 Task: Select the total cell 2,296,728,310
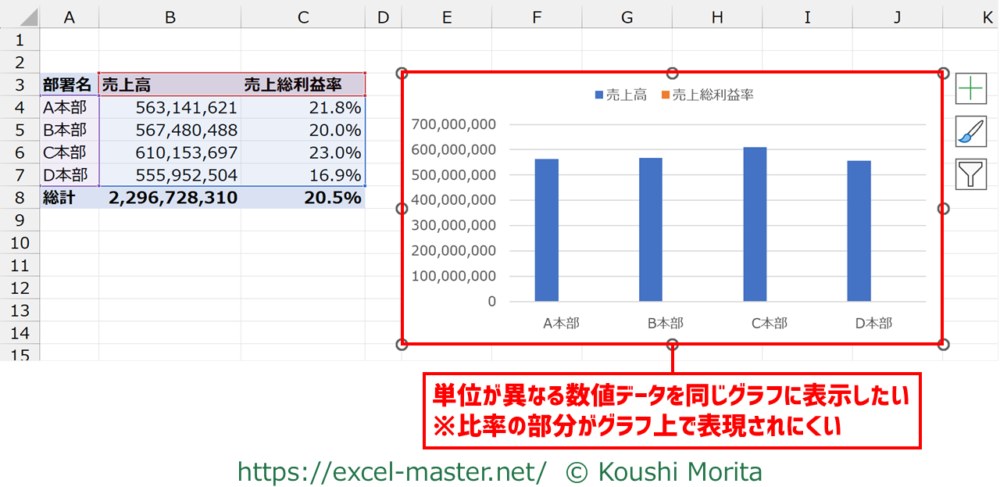click(170, 197)
